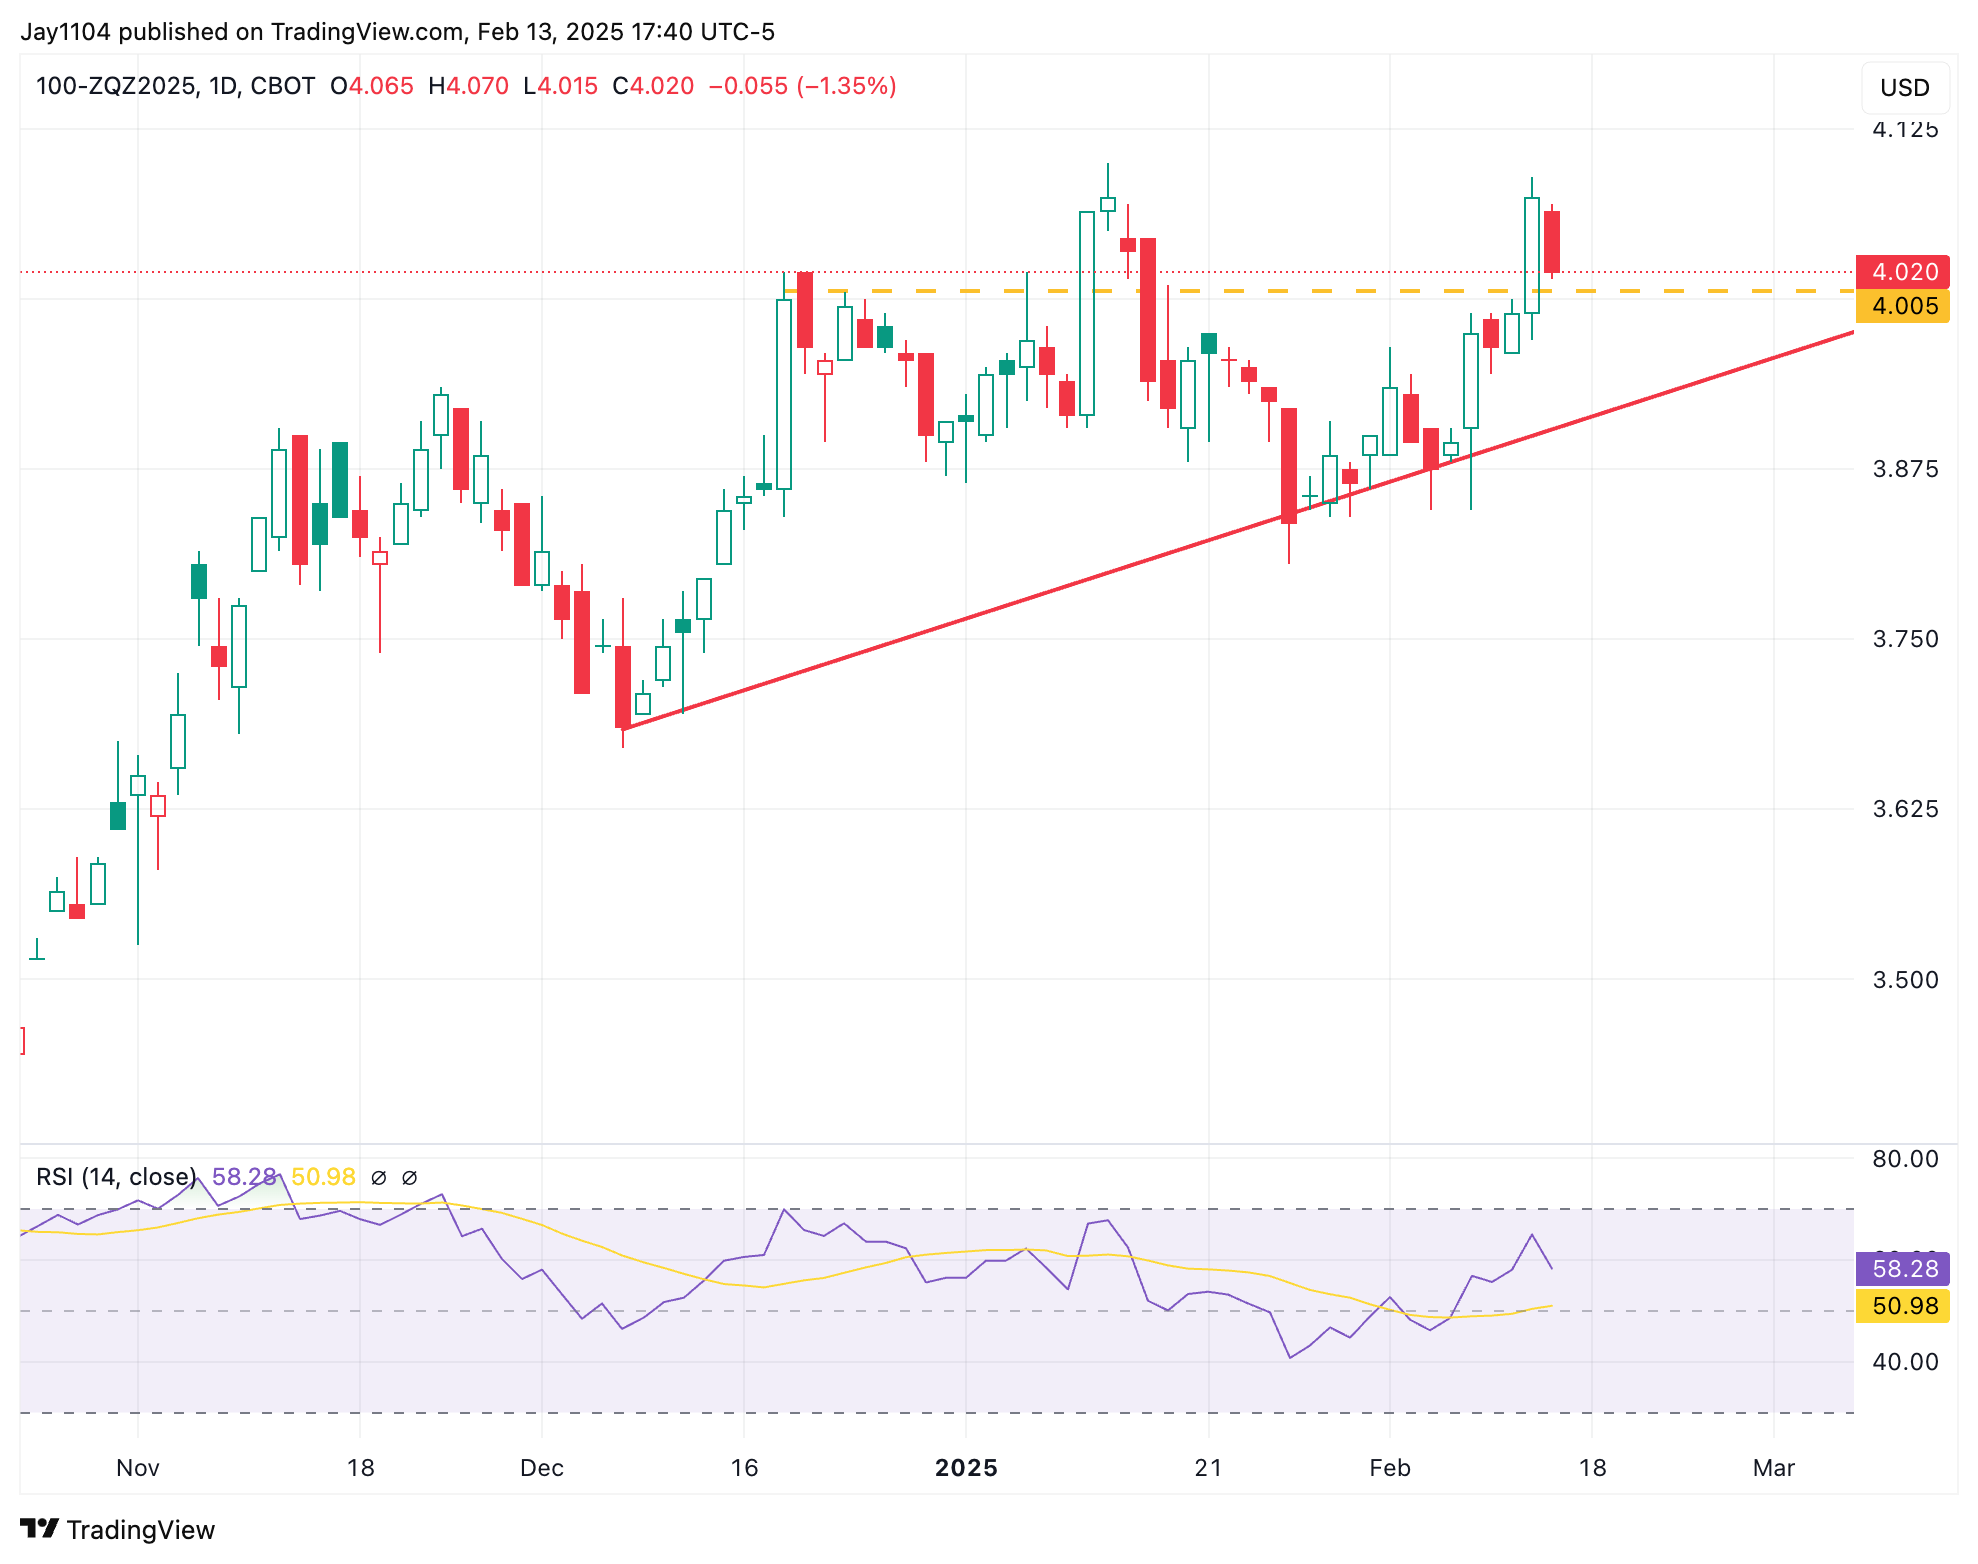Image resolution: width=1978 pixels, height=1564 pixels.
Task: Click the Dec date axis label
Action: pyautogui.click(x=542, y=1468)
